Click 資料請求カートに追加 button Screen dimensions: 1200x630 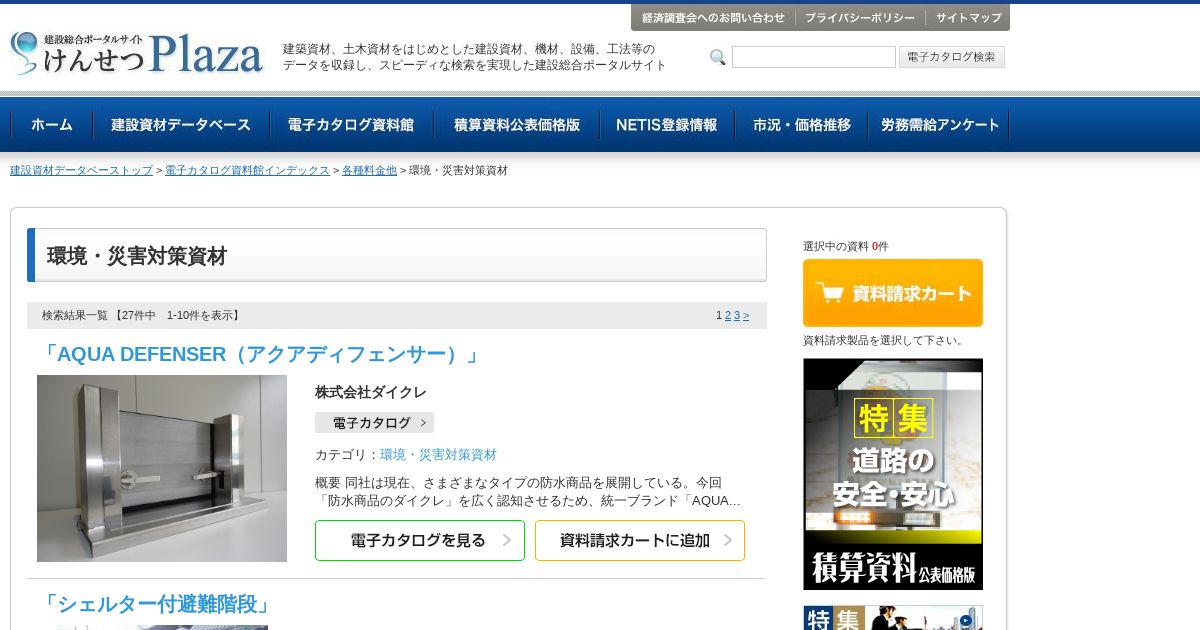(640, 541)
